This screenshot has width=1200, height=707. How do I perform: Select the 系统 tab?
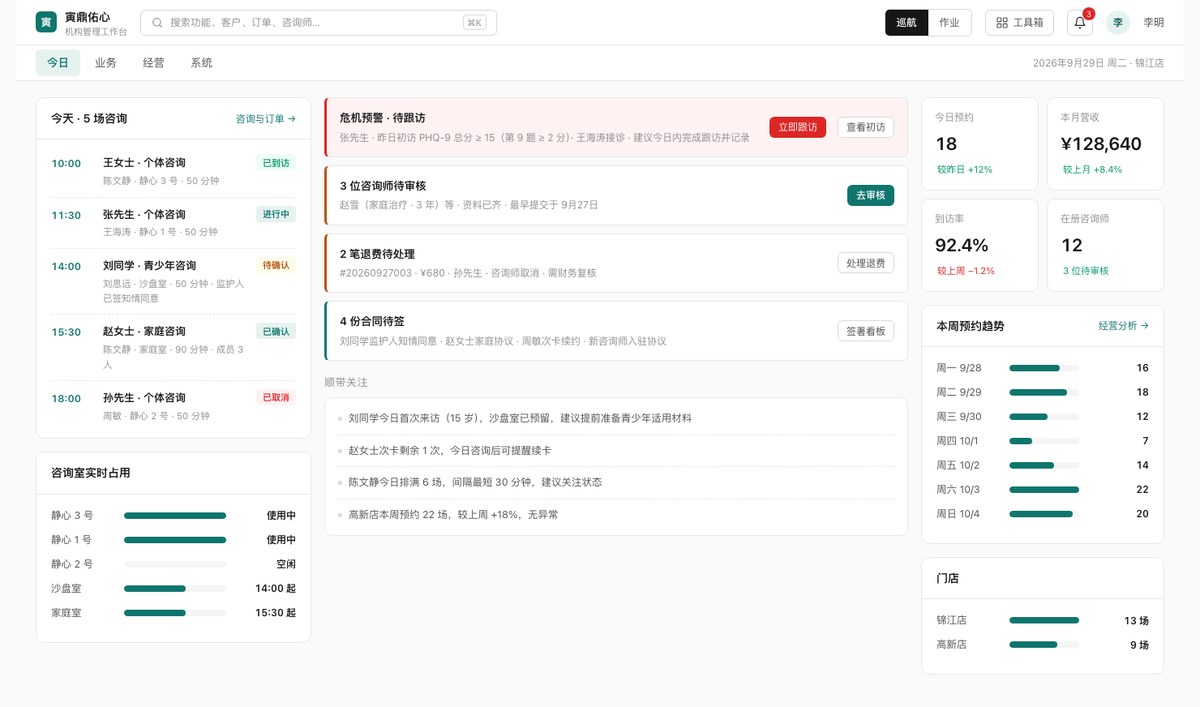[x=201, y=63]
